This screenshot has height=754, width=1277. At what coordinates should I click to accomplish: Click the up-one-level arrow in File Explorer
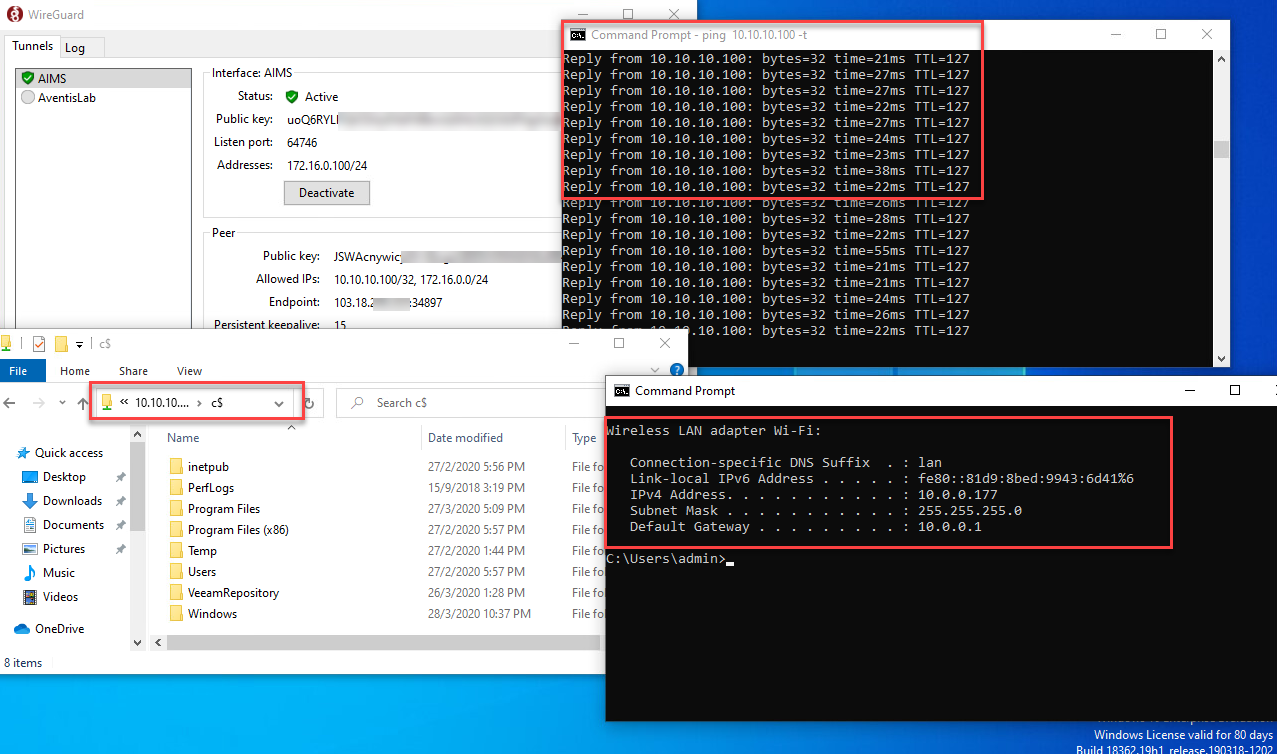click(x=83, y=403)
